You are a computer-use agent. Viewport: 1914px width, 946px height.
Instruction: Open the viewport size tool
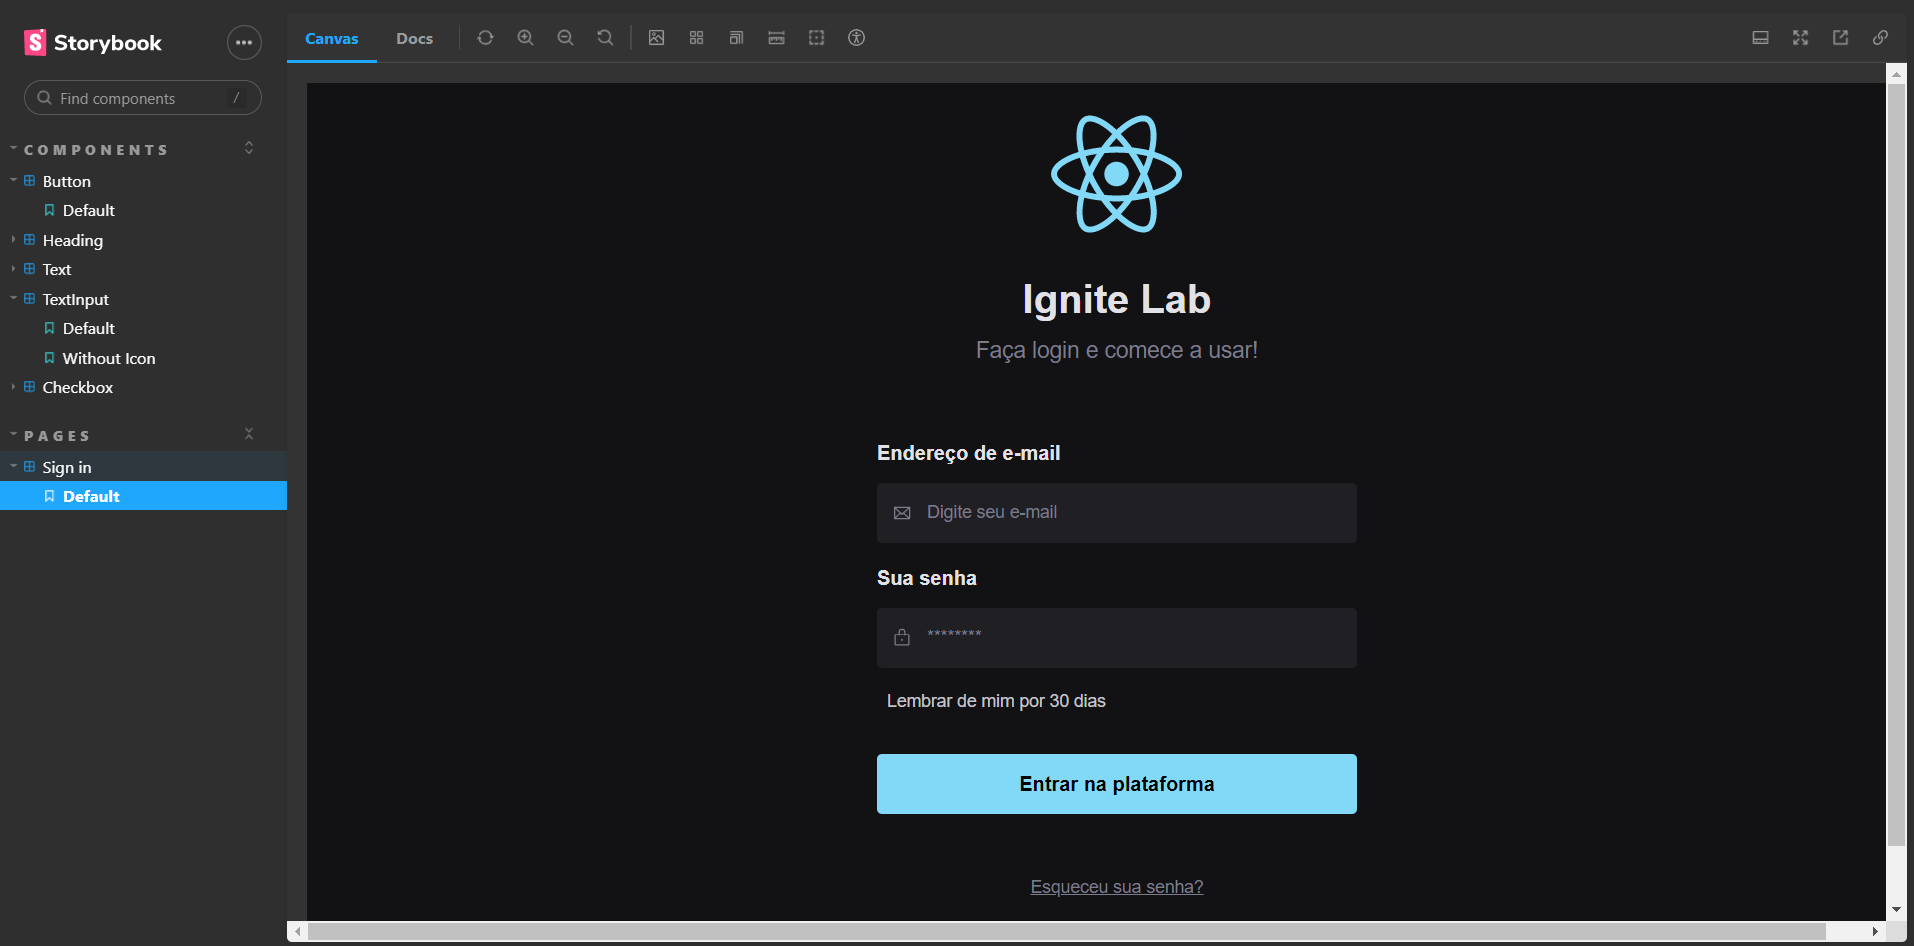coord(737,38)
